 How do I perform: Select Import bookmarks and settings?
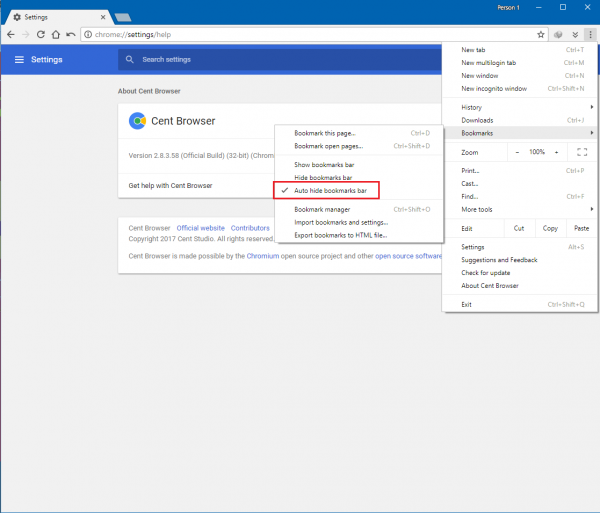tap(359, 222)
